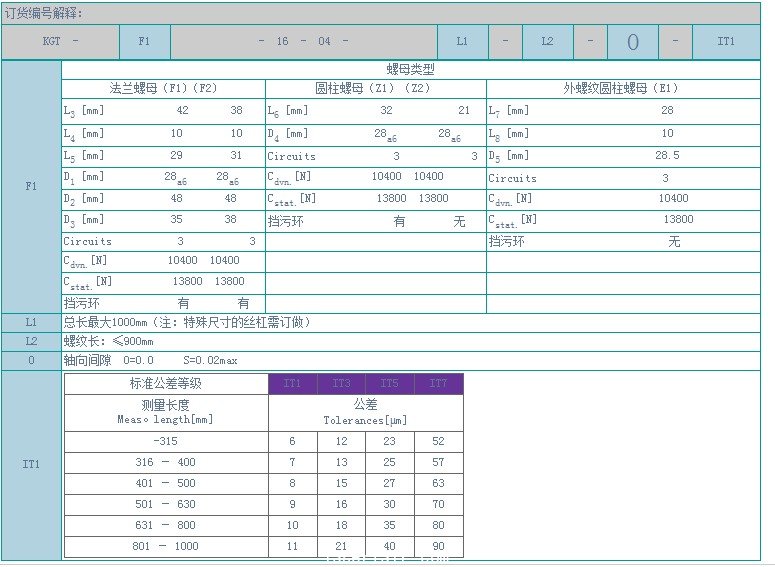775x567 pixels.
Task: Select the large 0 cell in order code row
Action: click(x=632, y=42)
